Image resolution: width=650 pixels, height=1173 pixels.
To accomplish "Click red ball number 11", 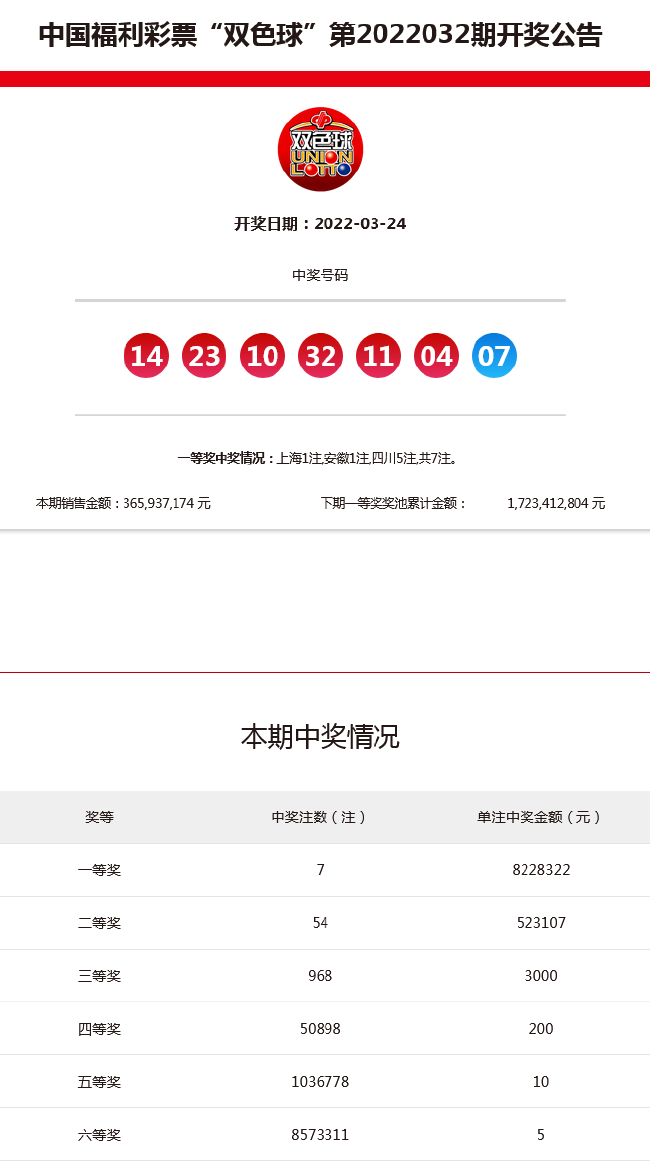I will point(378,356).
